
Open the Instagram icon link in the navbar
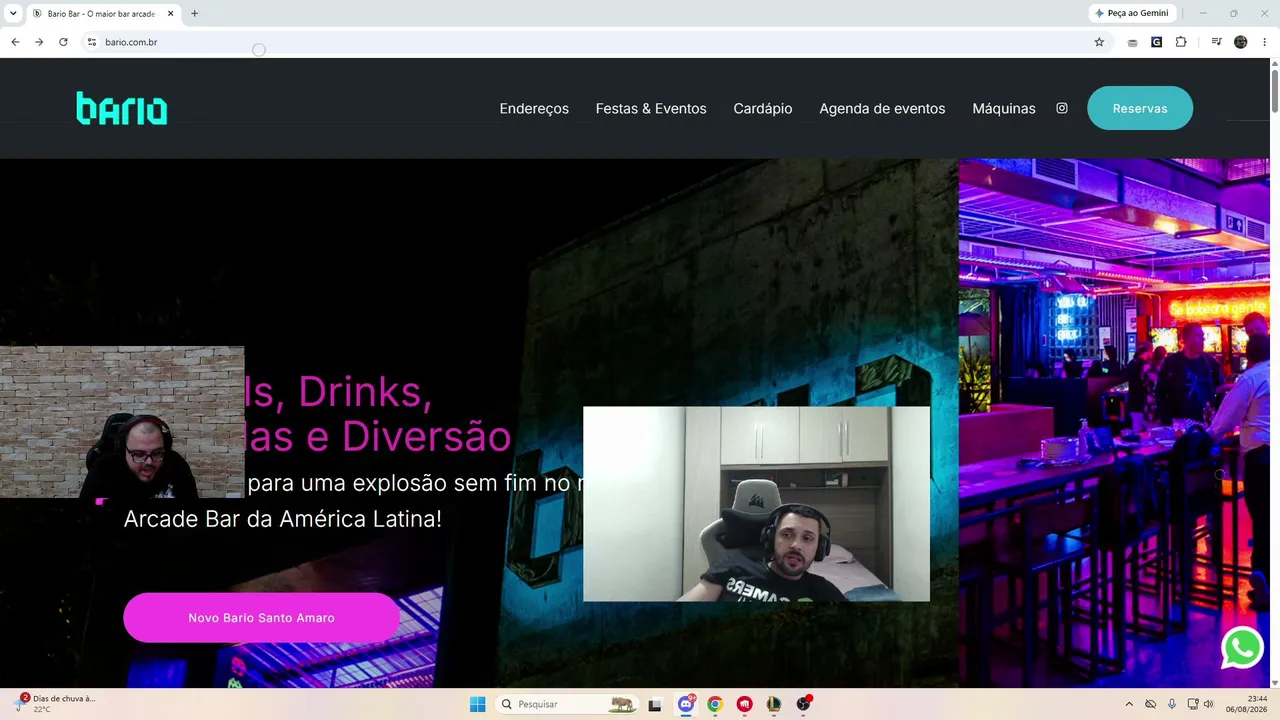pyautogui.click(x=1062, y=108)
